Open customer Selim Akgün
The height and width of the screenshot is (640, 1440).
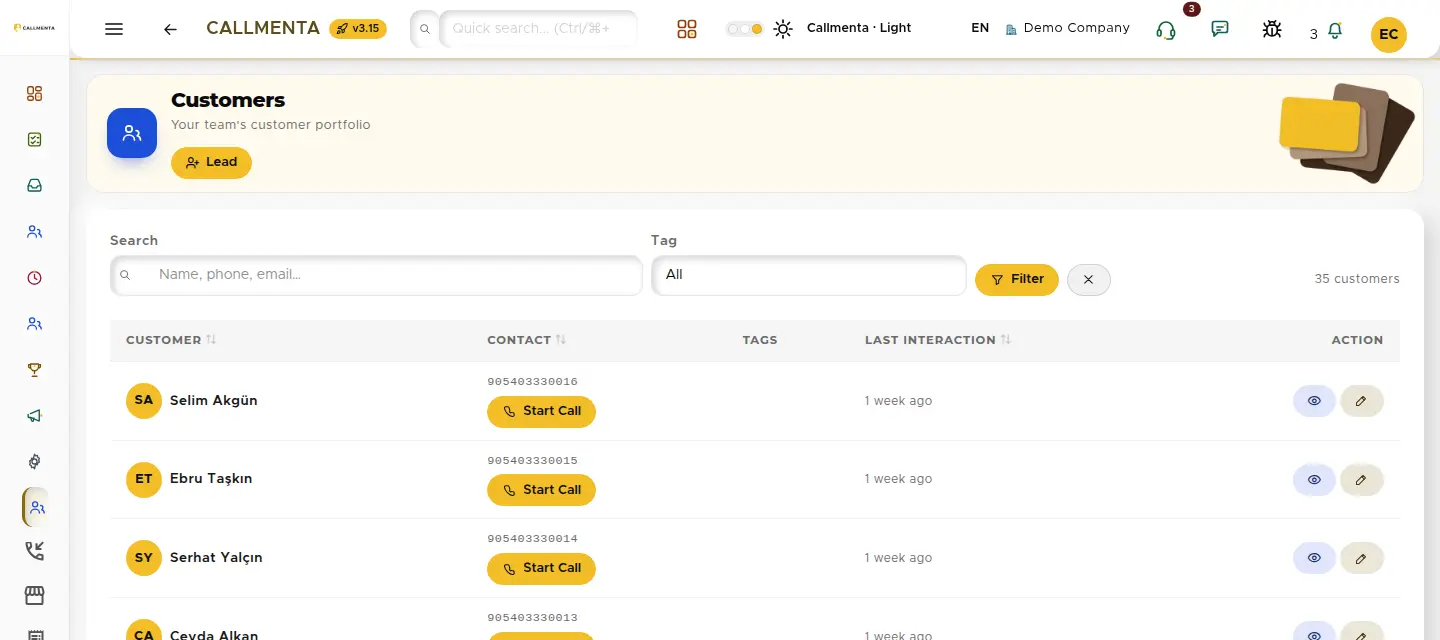point(214,400)
